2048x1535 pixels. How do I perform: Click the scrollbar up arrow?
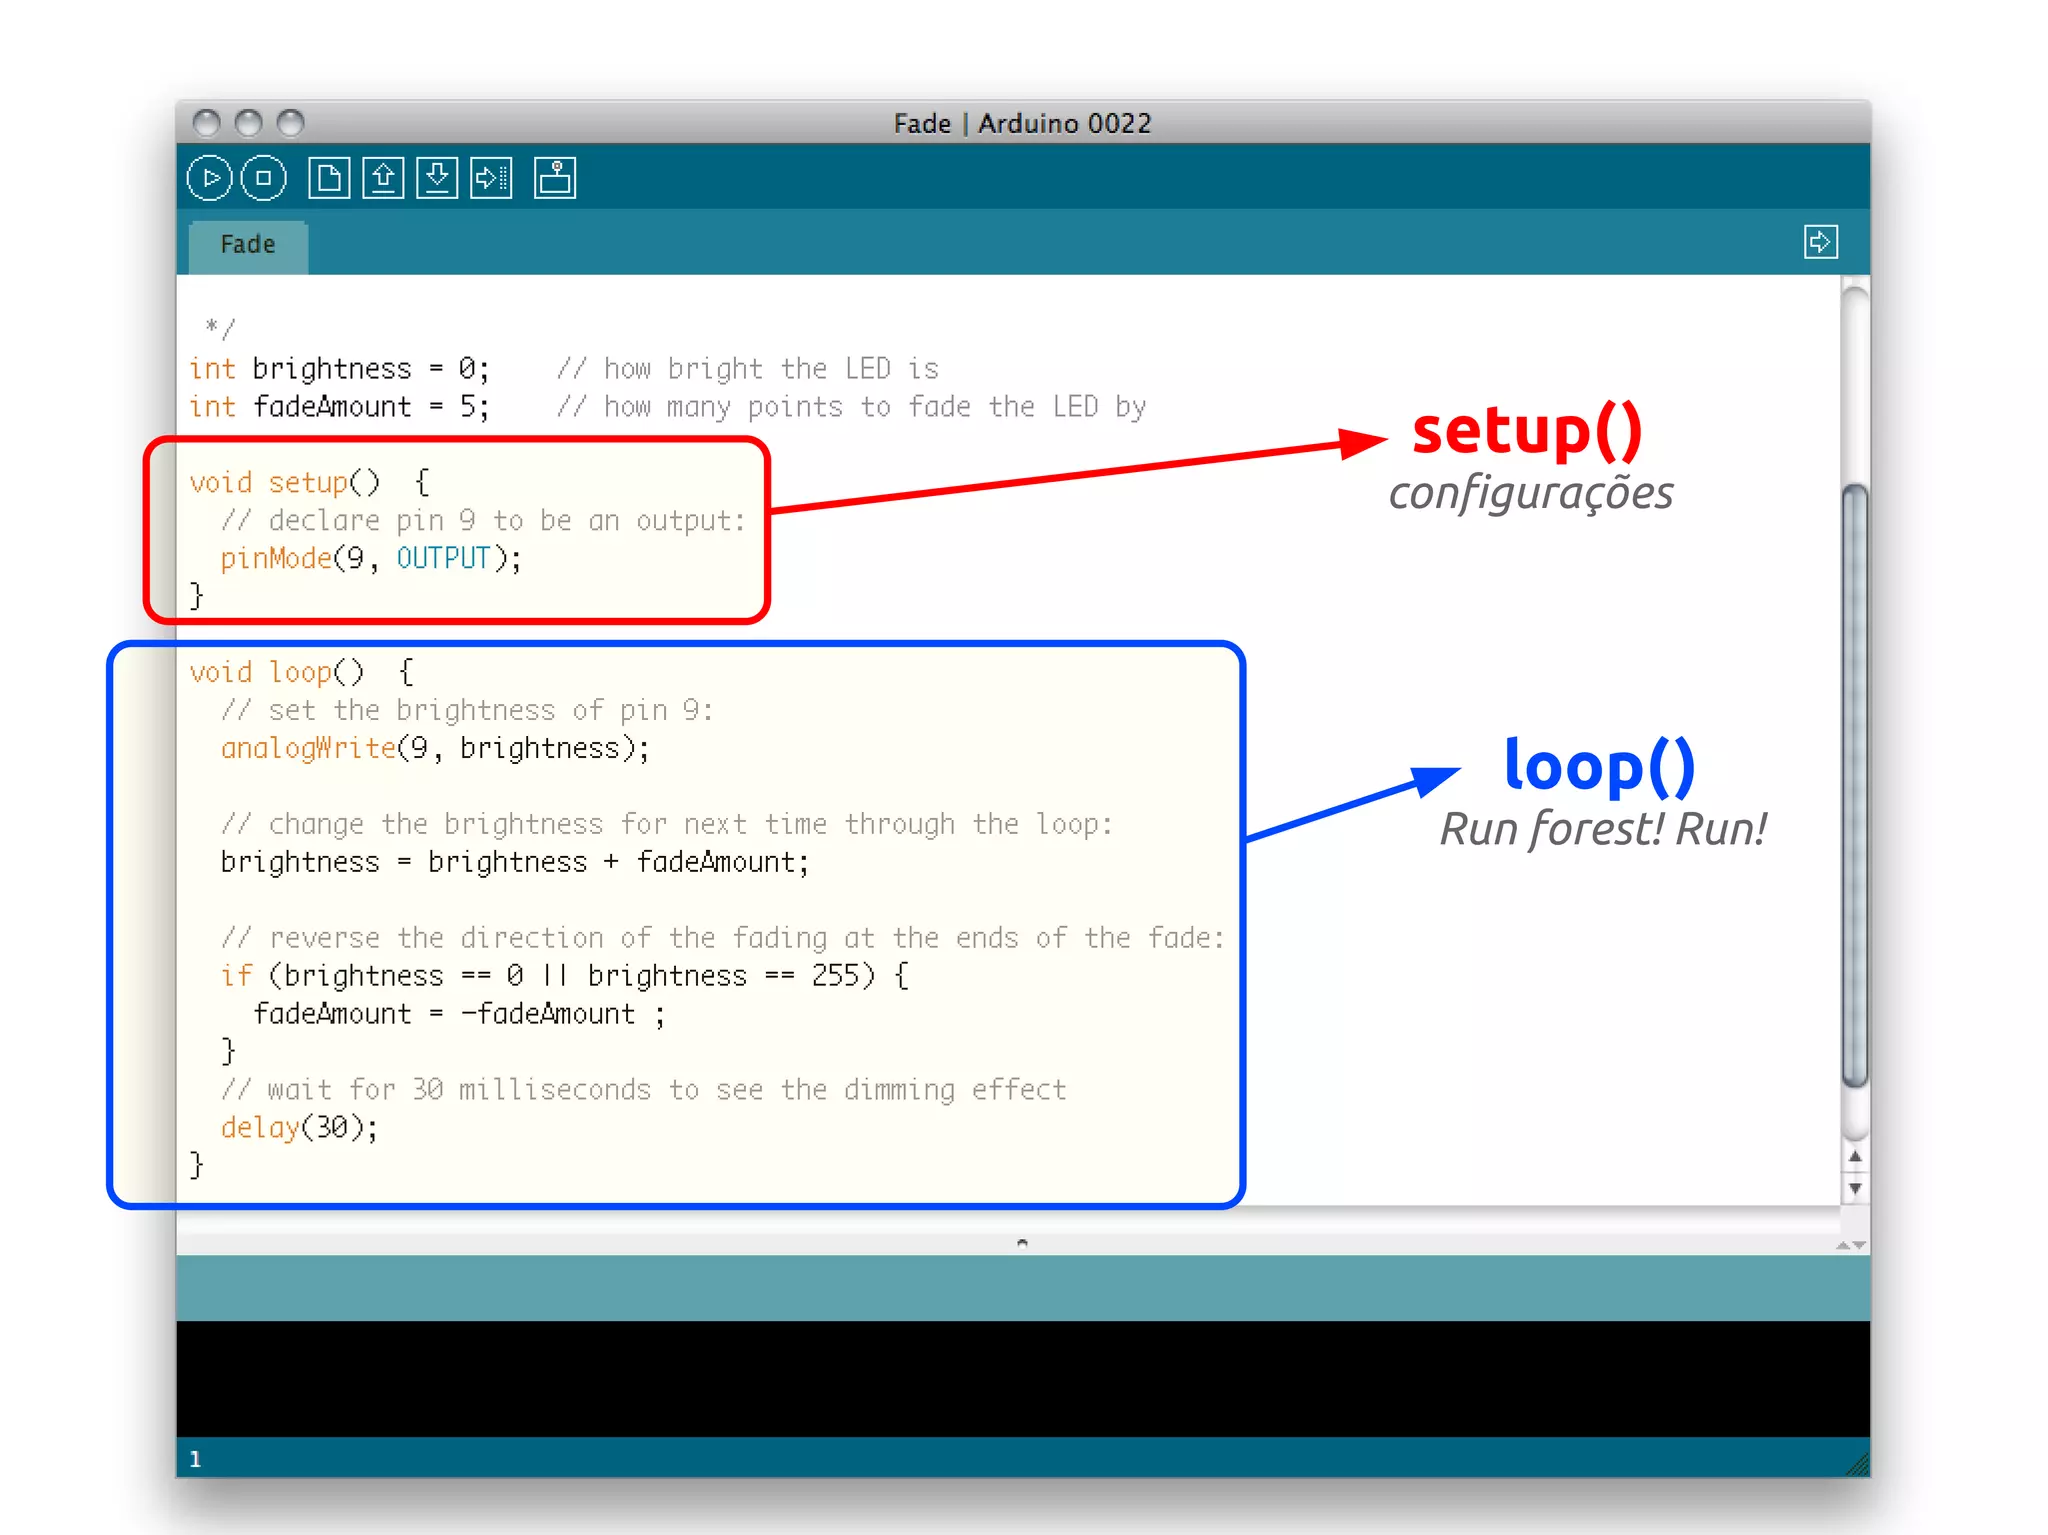tap(1855, 1156)
